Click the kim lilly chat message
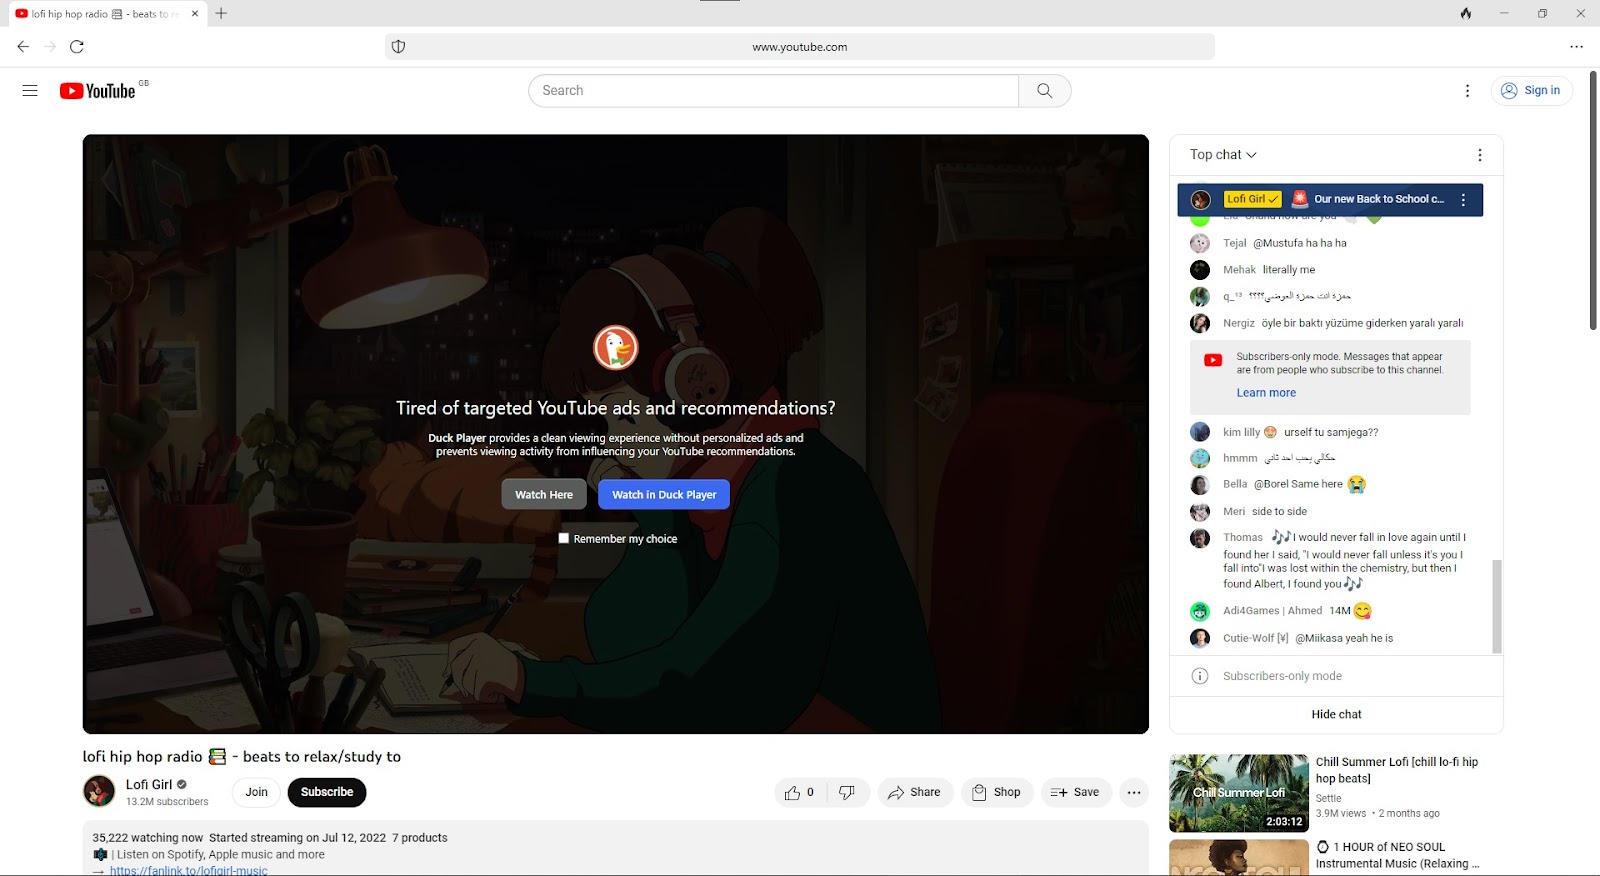Viewport: 1600px width, 876px height. click(x=1300, y=432)
